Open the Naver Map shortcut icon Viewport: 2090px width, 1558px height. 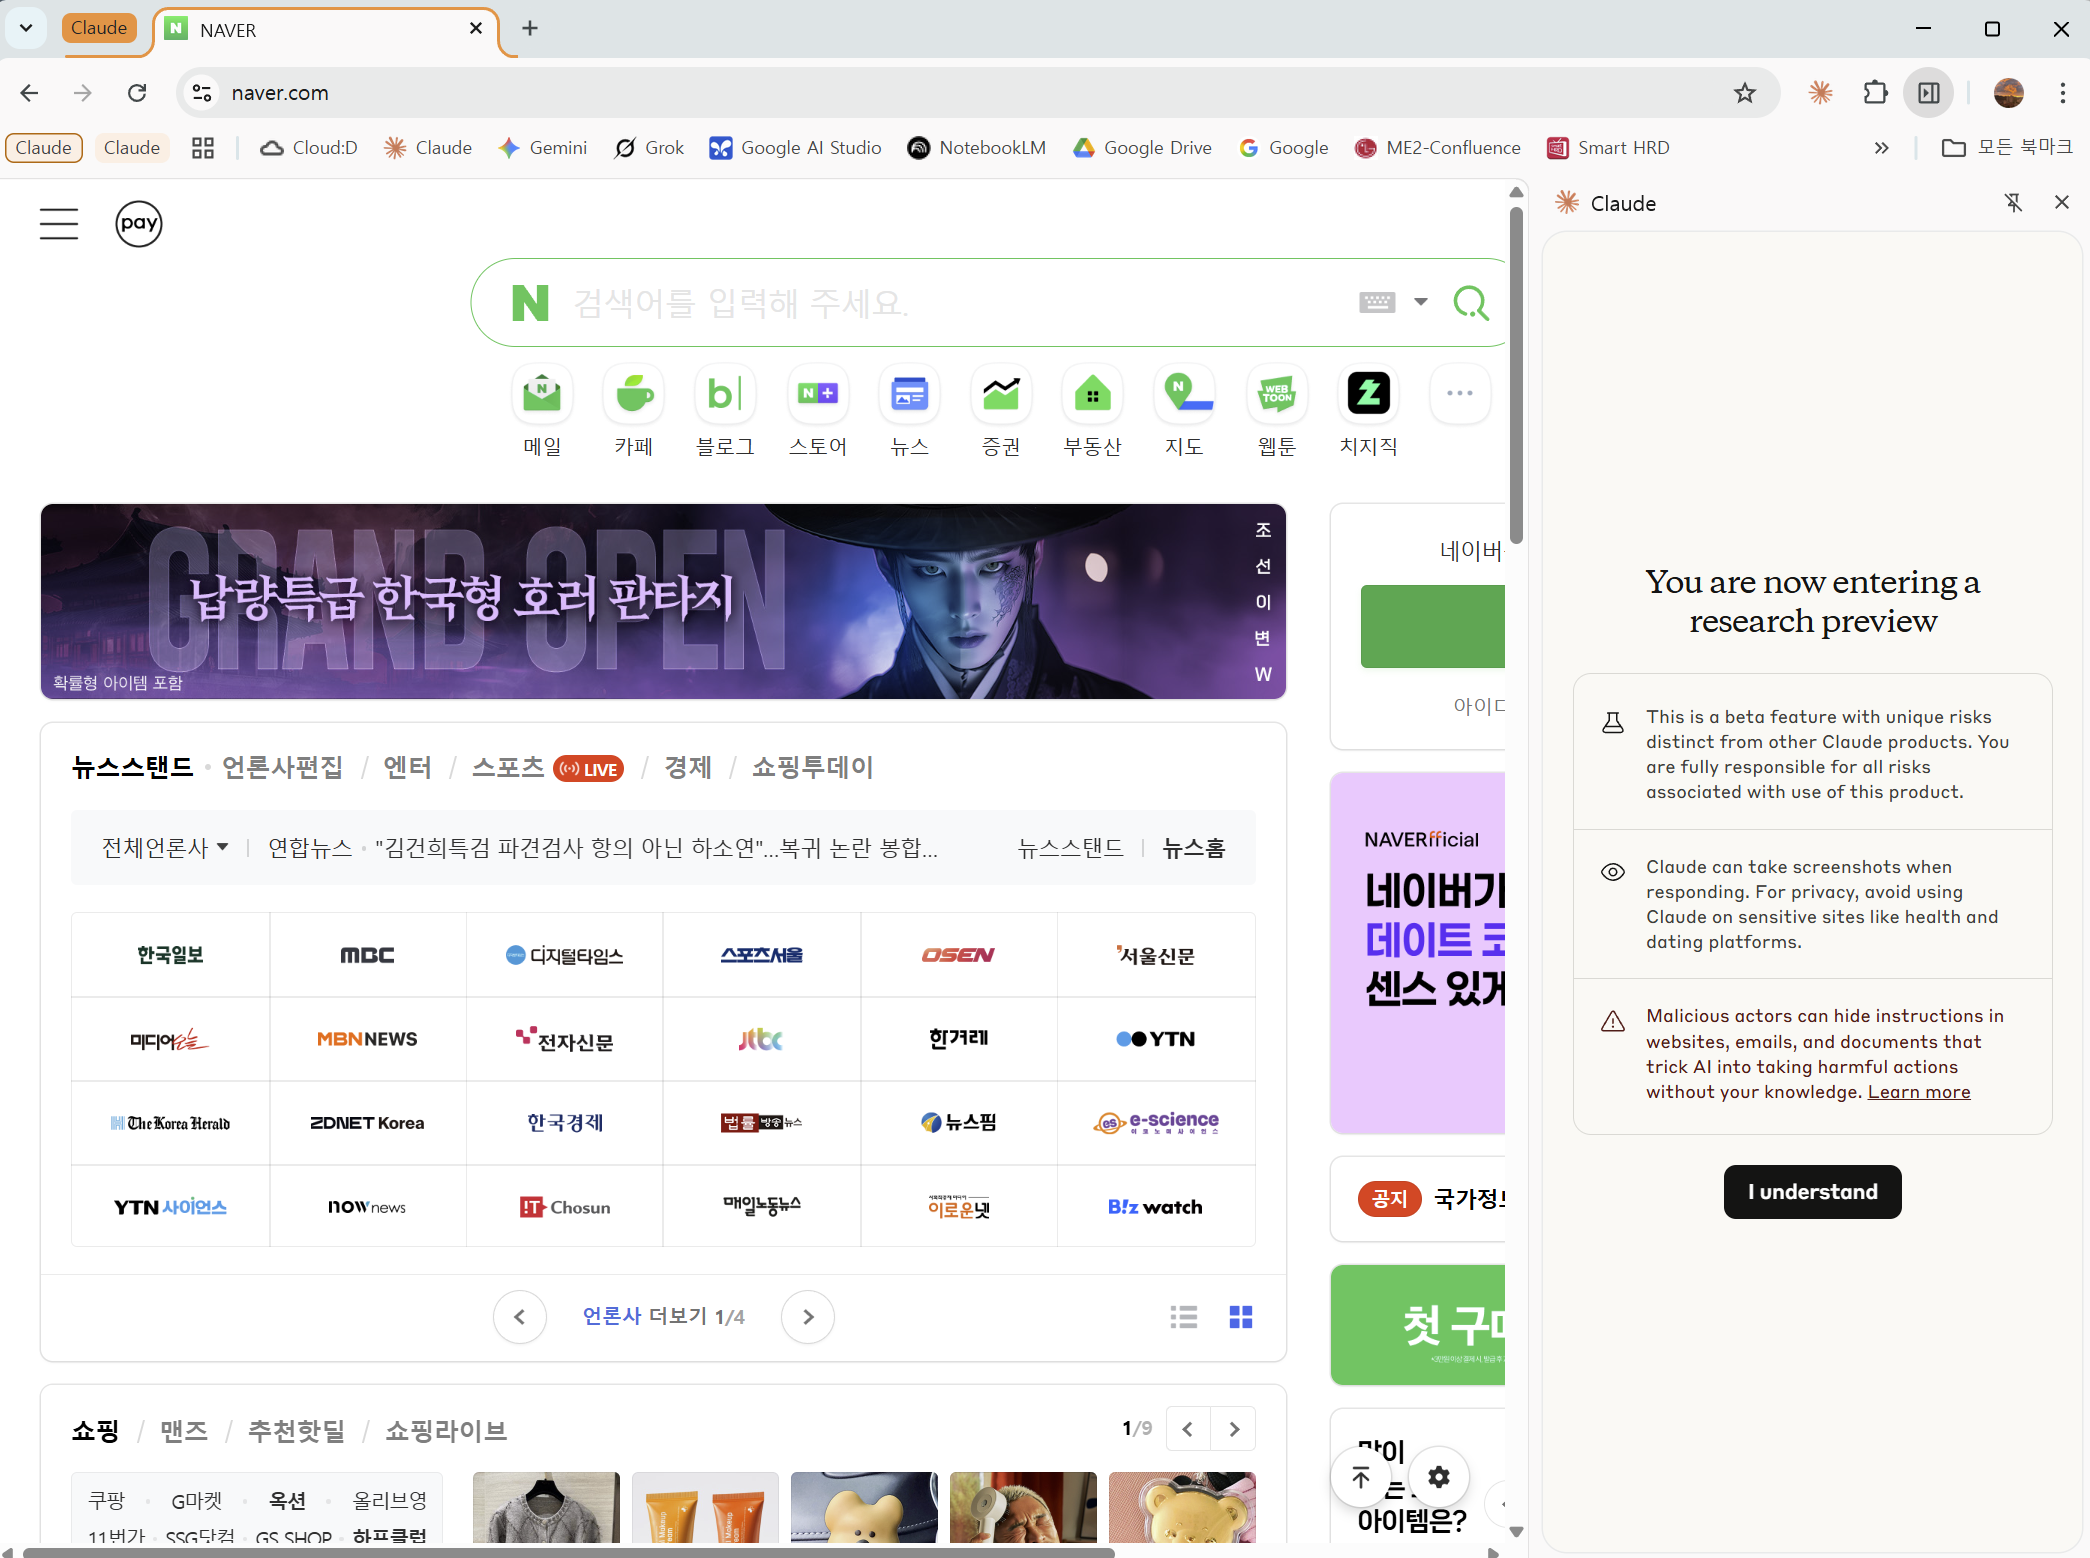[x=1184, y=394]
